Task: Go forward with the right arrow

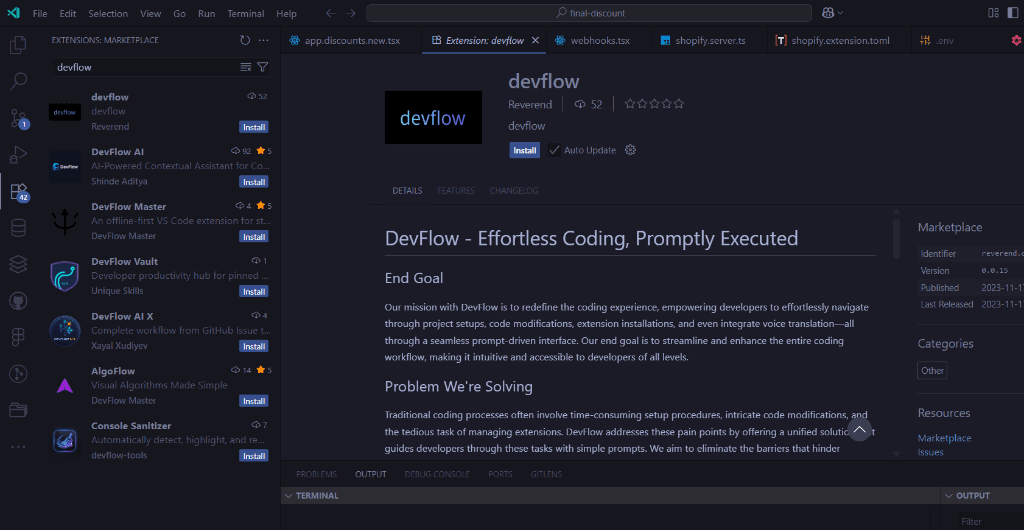Action: coord(351,13)
